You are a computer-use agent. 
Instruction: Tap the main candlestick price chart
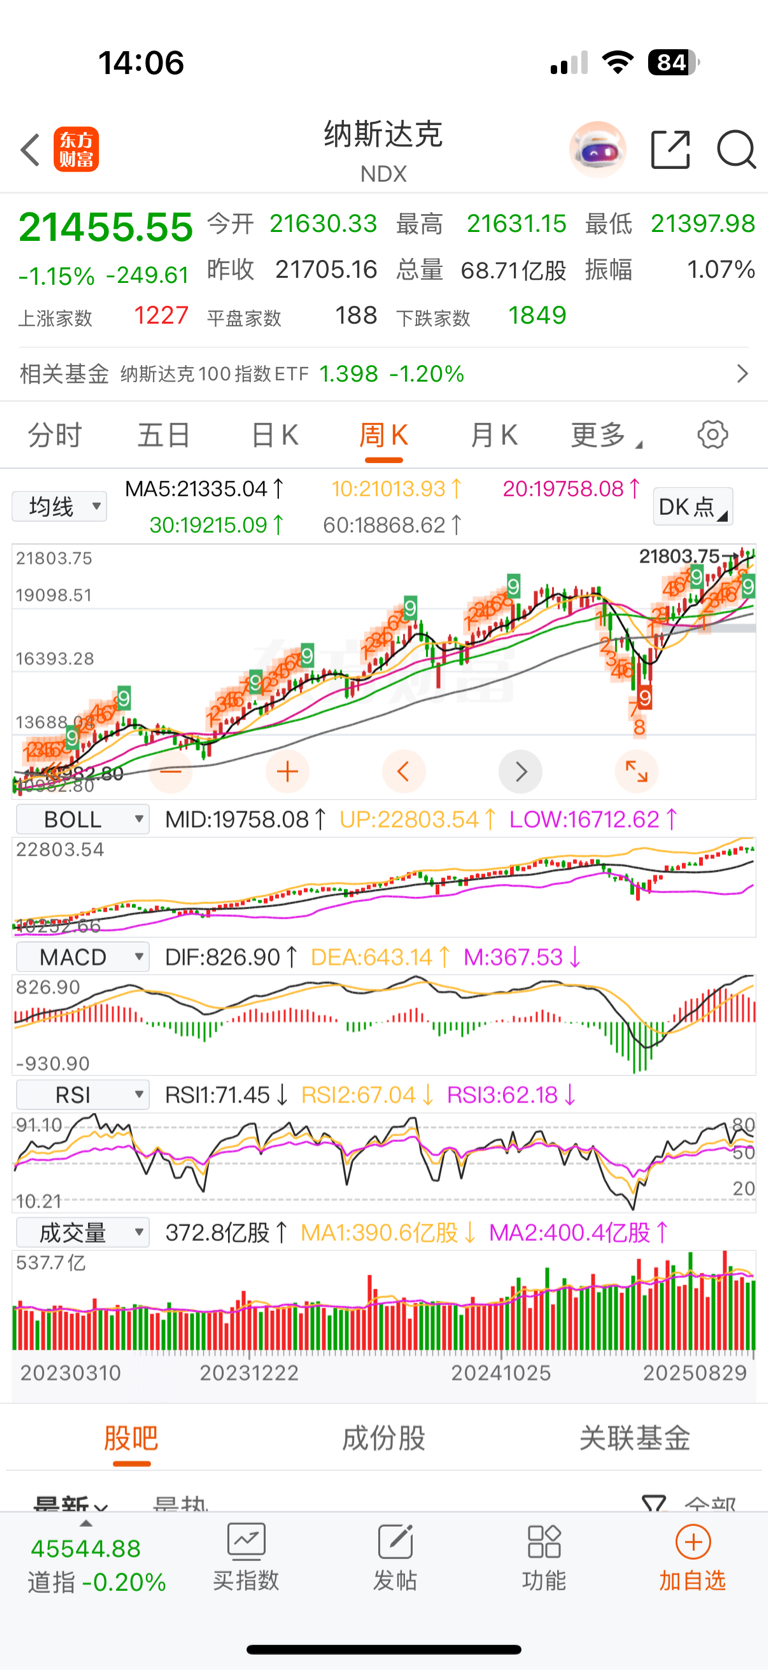coord(384,670)
